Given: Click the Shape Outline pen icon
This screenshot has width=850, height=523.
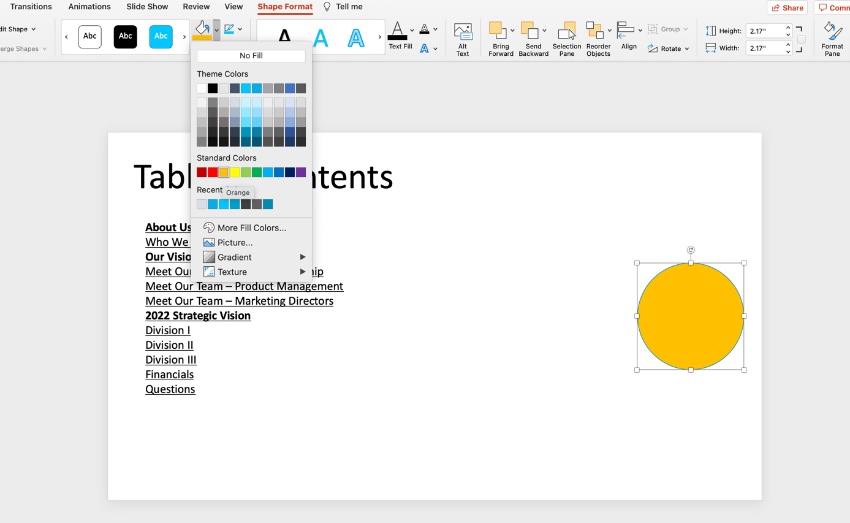Looking at the screenshot, I should click(x=229, y=29).
